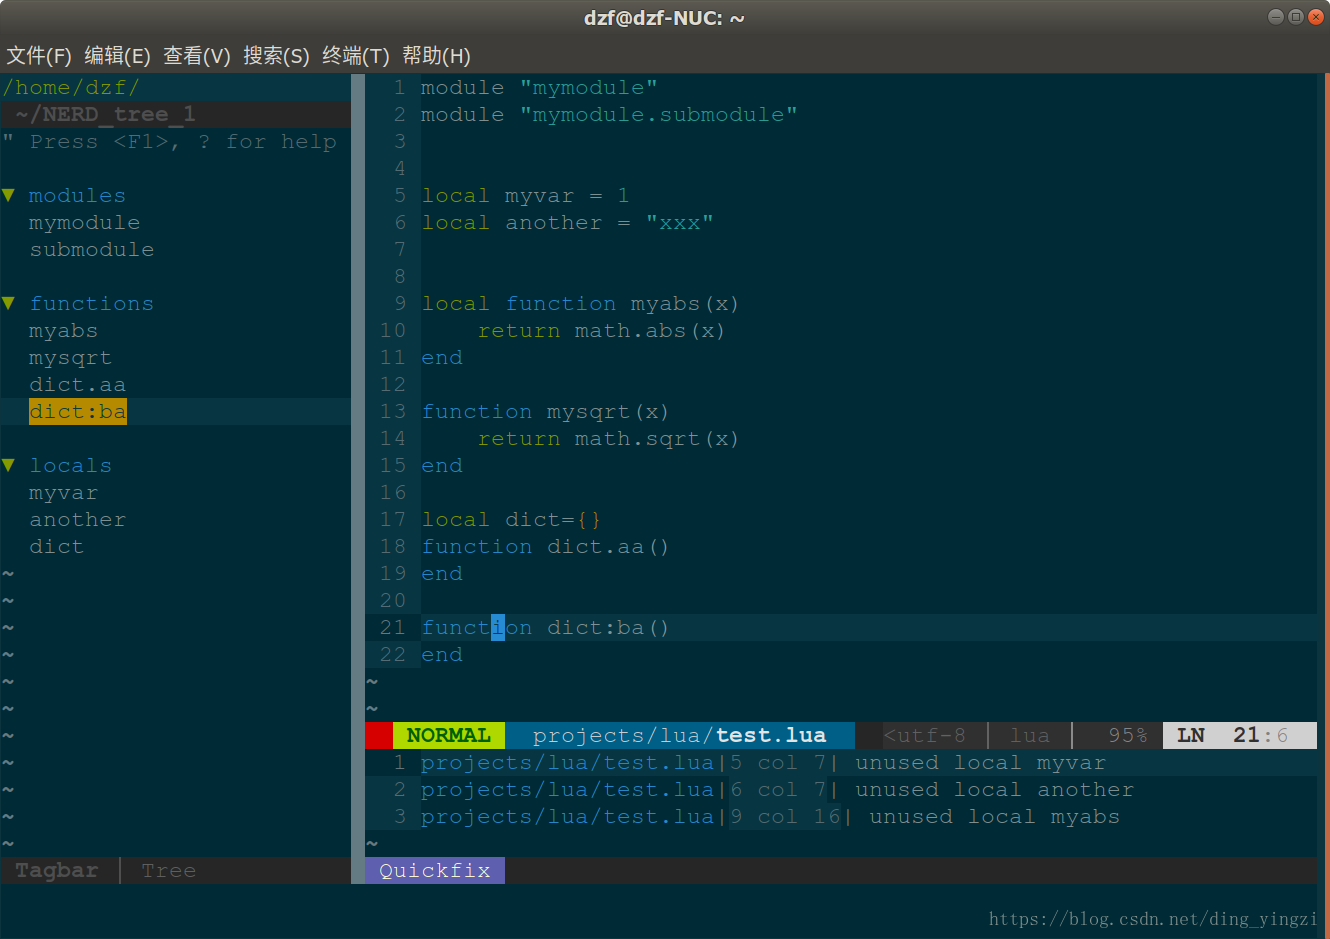The image size is (1330, 939).
Task: Click line number 12 in the gutter
Action: click(393, 385)
